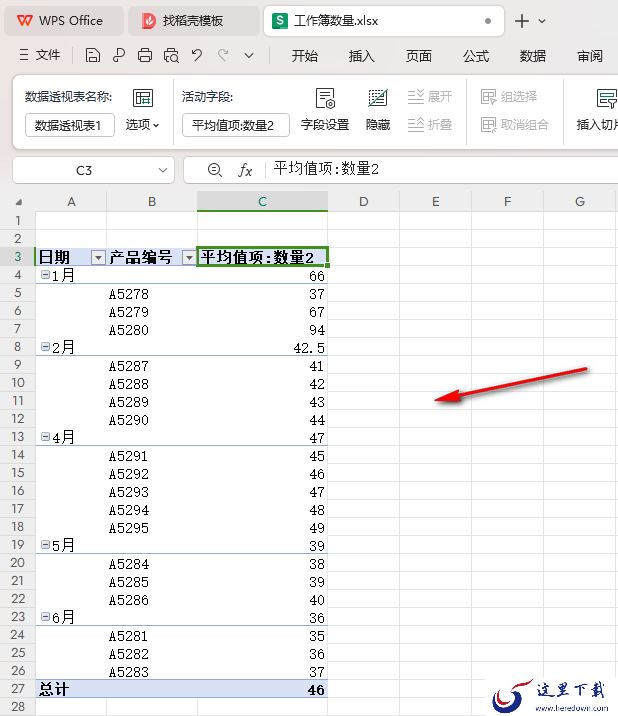The image size is (618, 716).
Task: Click the 插入切片器 insert slicer button
Action: [597, 110]
